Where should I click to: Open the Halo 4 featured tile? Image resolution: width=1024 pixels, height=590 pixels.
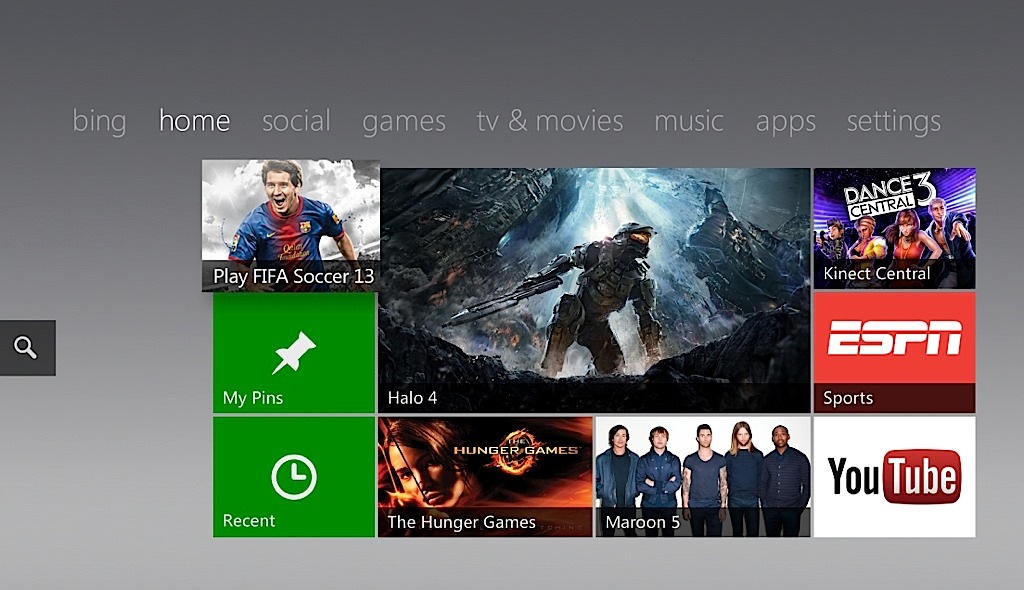pyautogui.click(x=594, y=291)
